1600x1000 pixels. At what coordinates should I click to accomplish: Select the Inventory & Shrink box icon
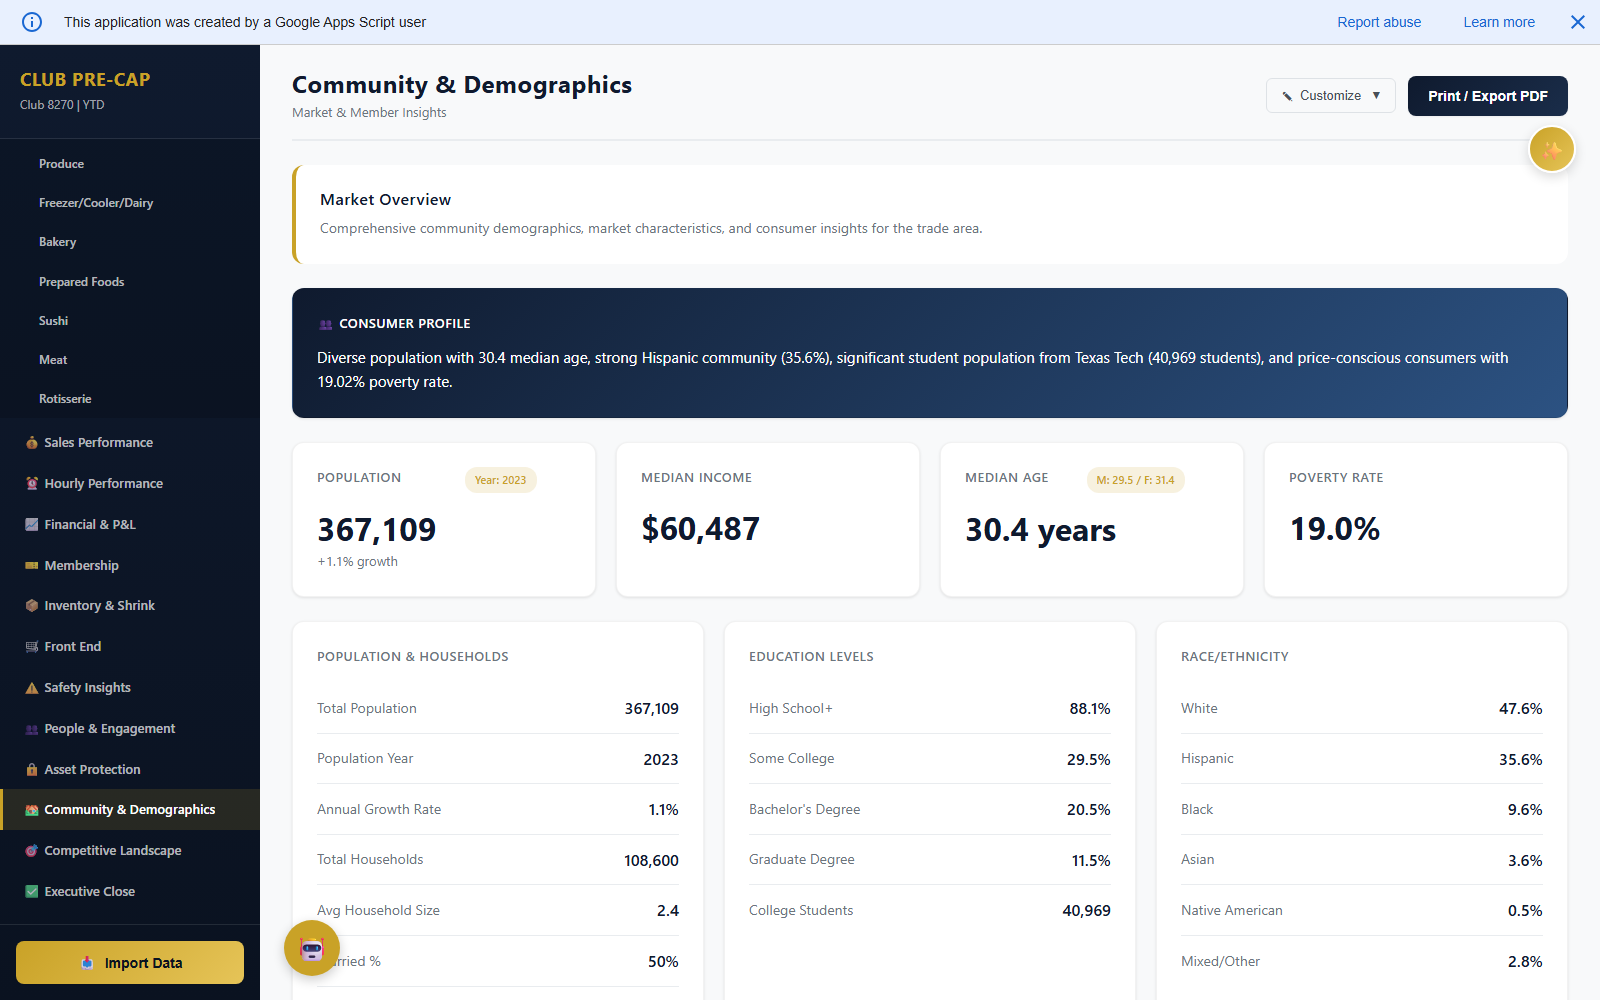32,605
